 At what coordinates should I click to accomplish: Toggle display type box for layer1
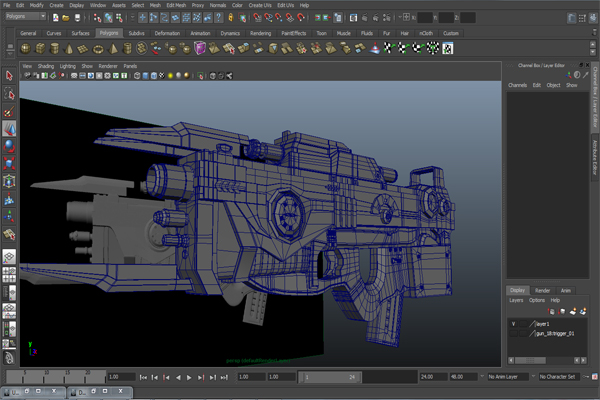coord(523,324)
